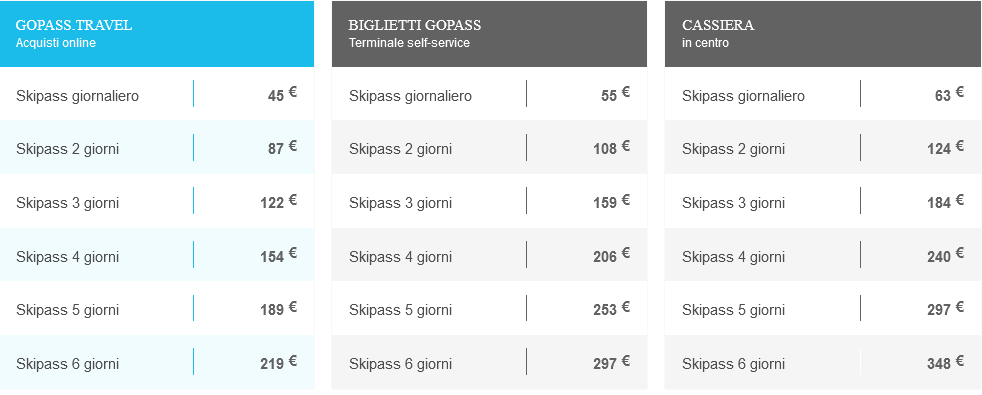Viewport: 982px width, 395px height.
Task: Click Skipass giornaliero row at 45 €
Action: click(157, 94)
